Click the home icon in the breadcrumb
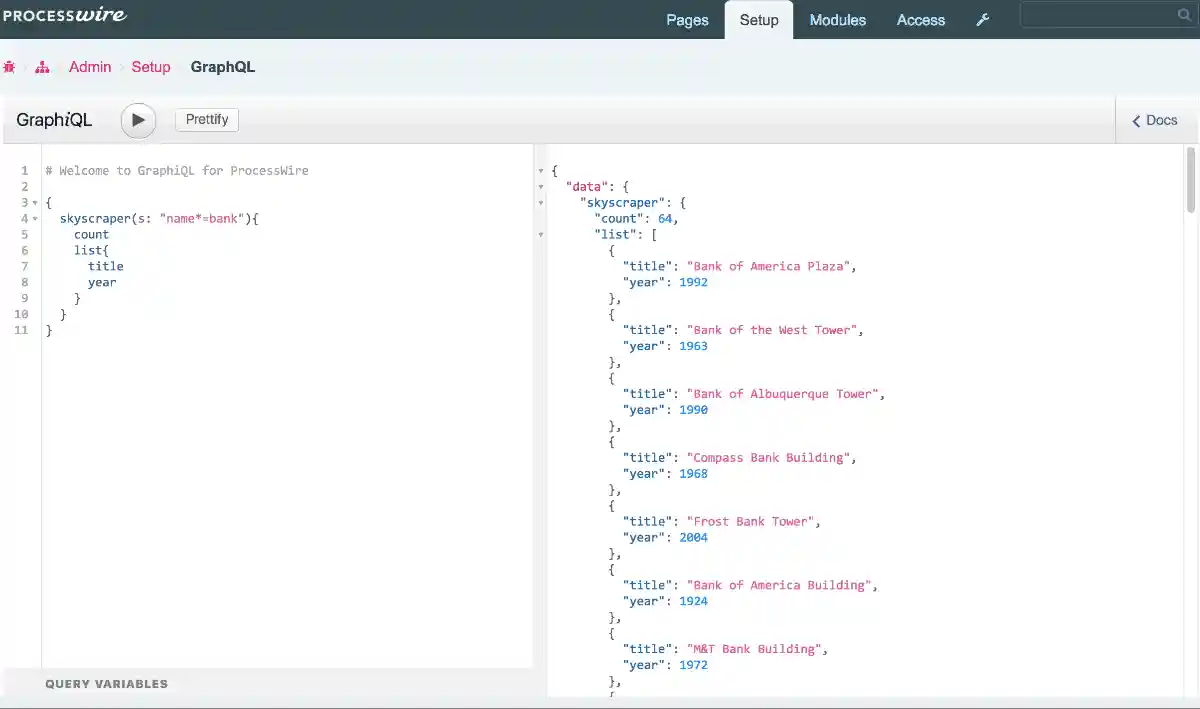 tap(10, 66)
